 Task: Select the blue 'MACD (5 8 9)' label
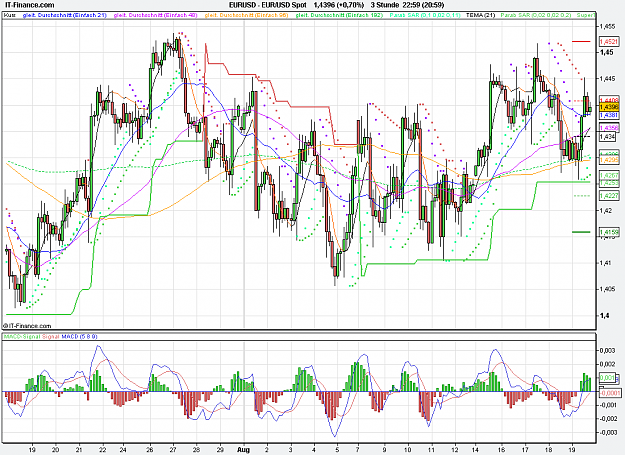pos(79,337)
